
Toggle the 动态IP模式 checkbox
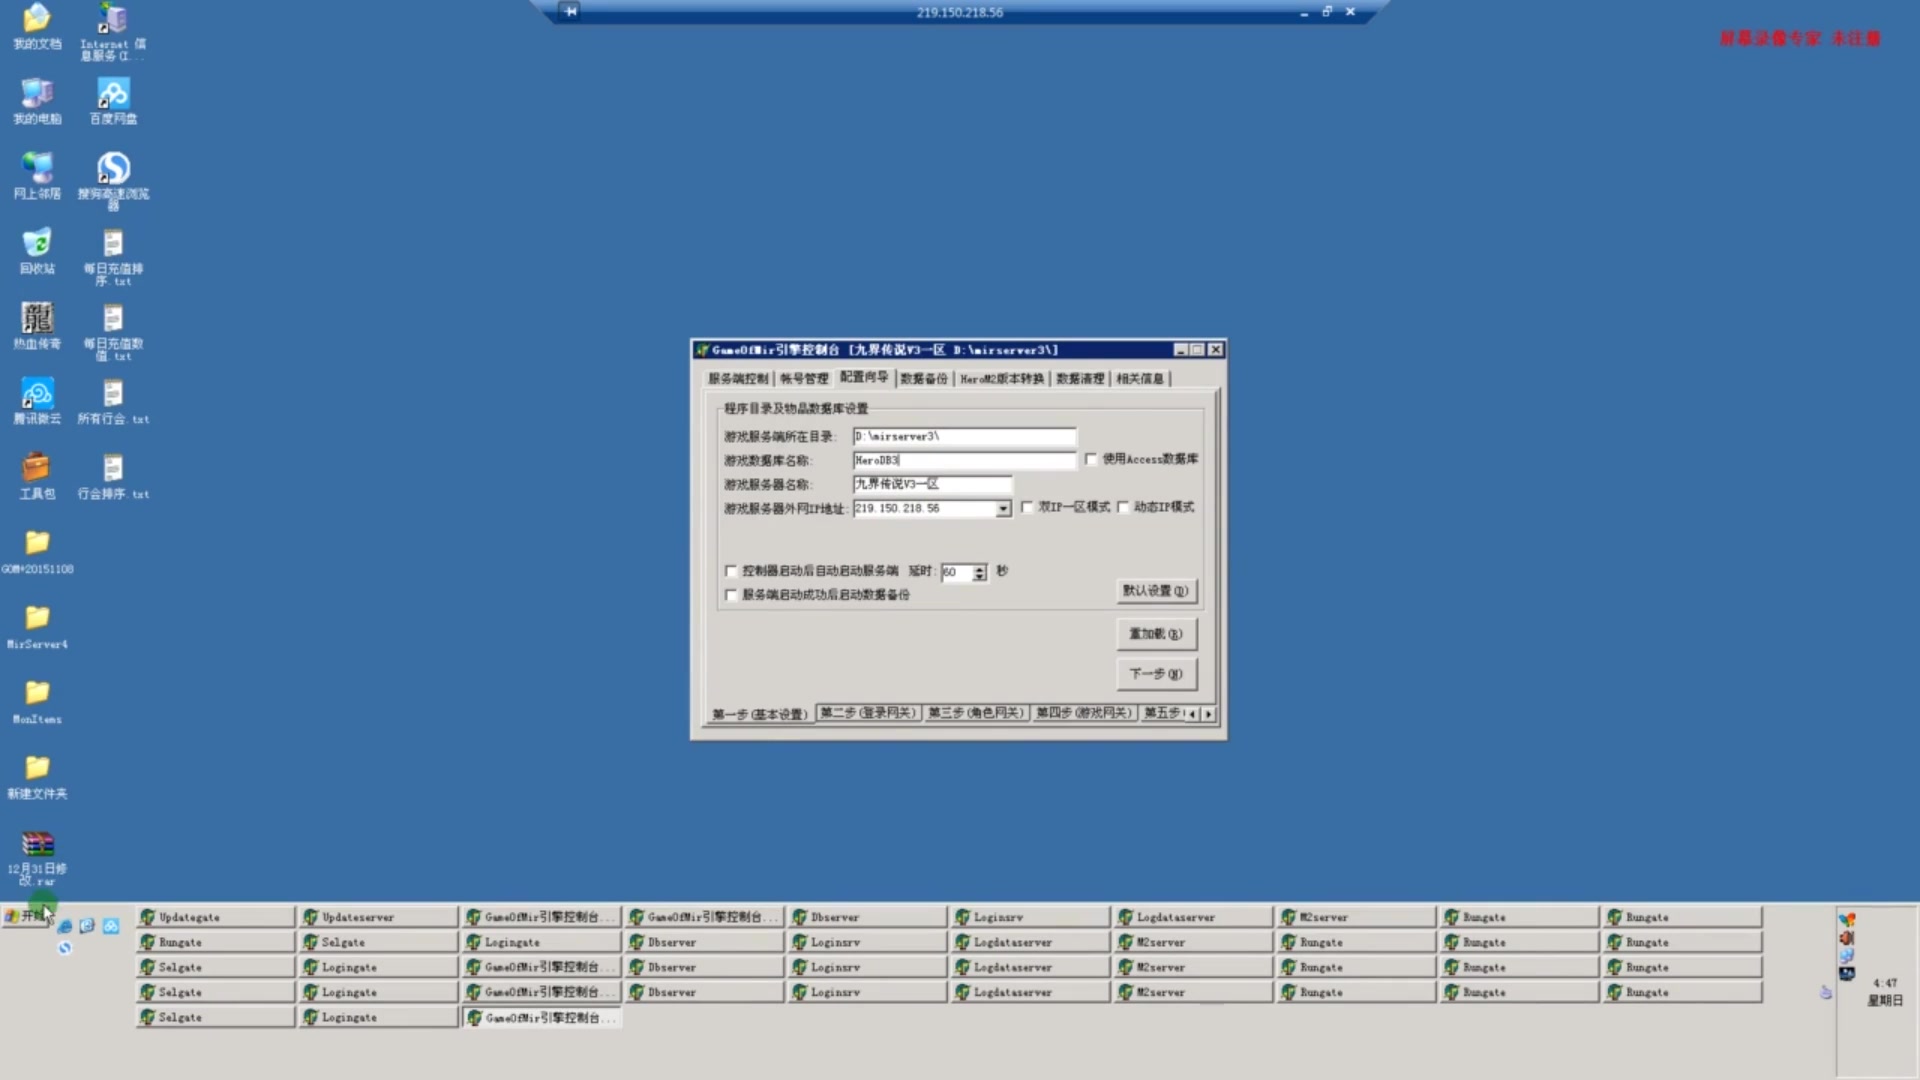coord(1123,507)
